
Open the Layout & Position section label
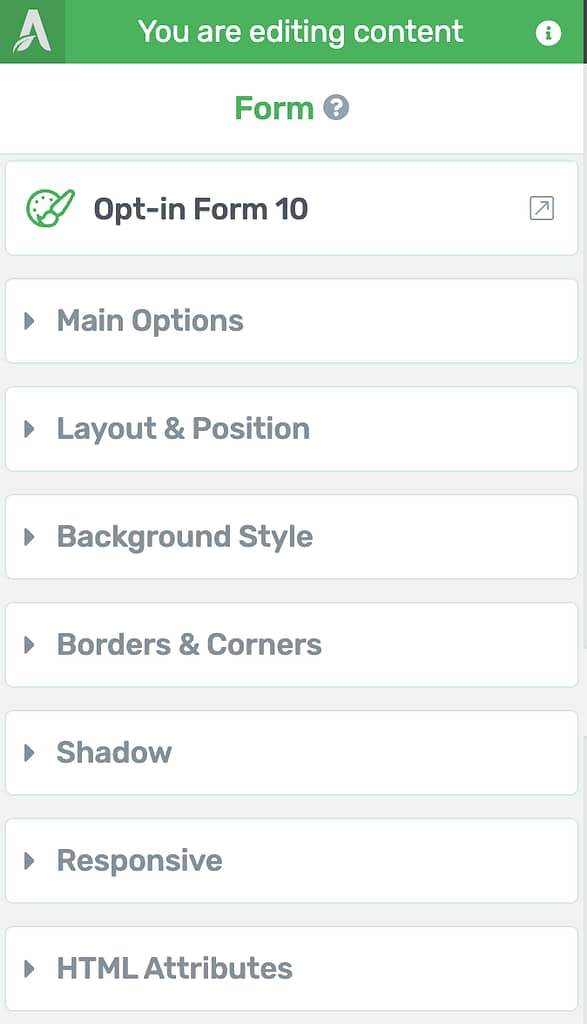point(183,429)
